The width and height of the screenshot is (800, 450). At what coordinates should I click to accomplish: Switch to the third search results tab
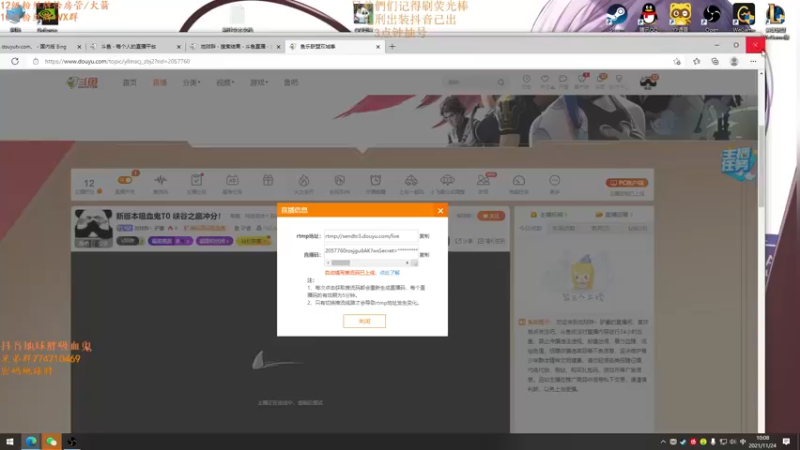(235, 46)
